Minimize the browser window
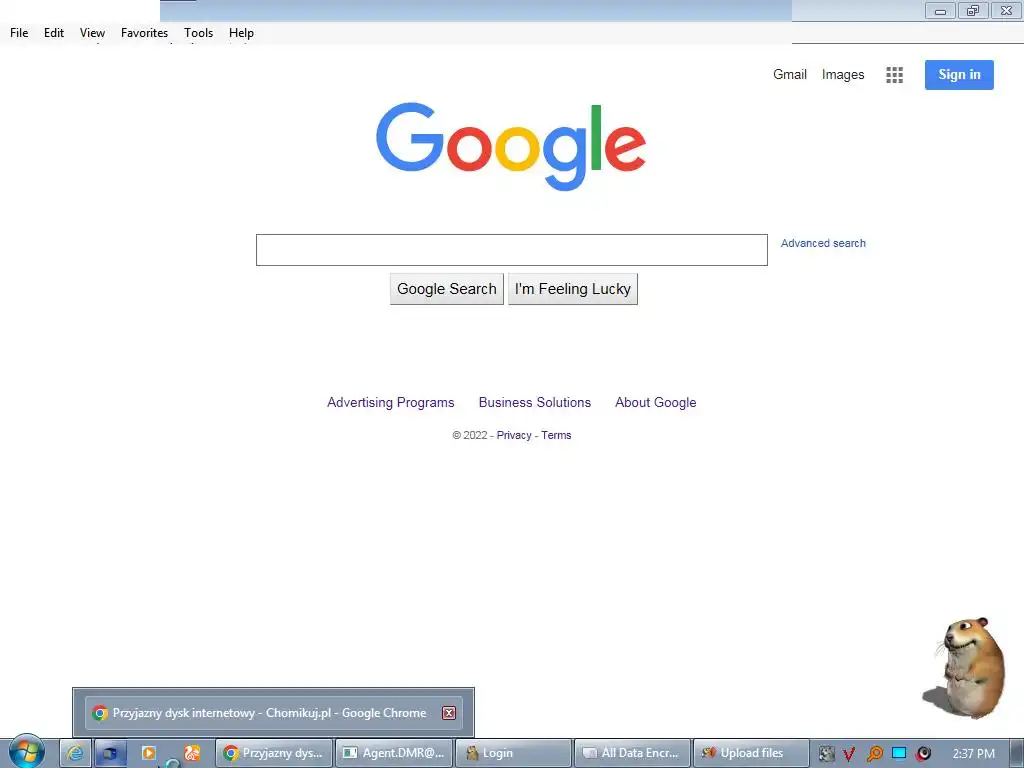1024x768 pixels. (940, 10)
